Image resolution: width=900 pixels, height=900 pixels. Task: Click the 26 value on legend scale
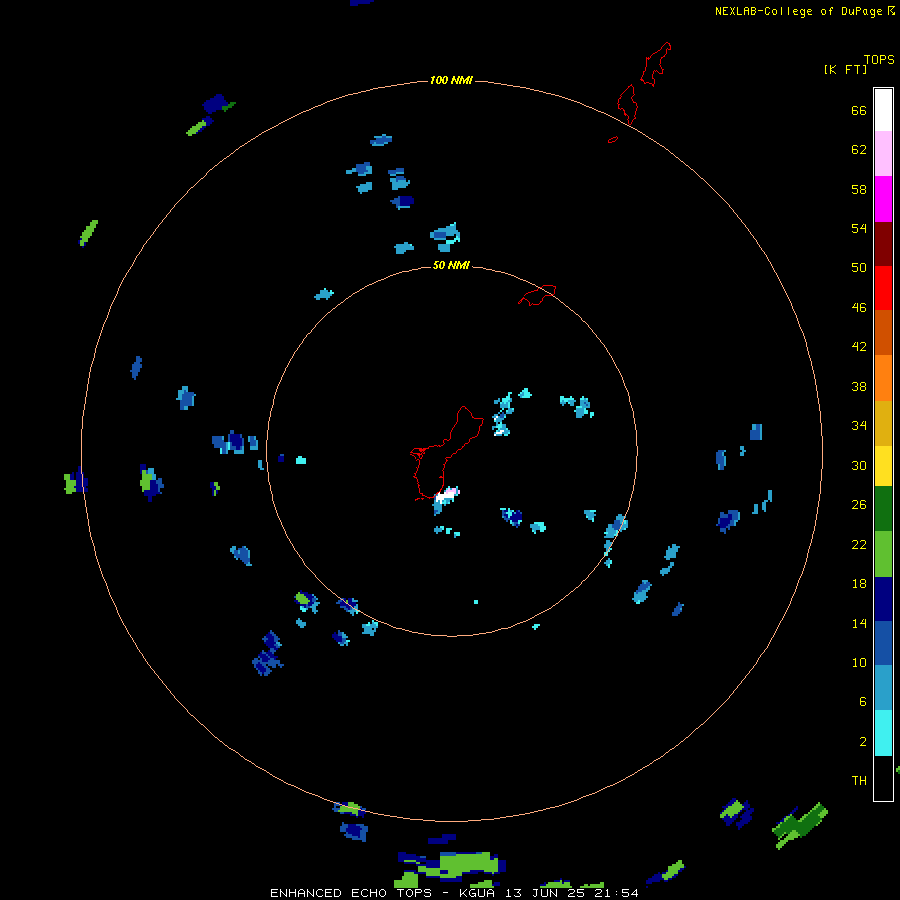tap(859, 505)
